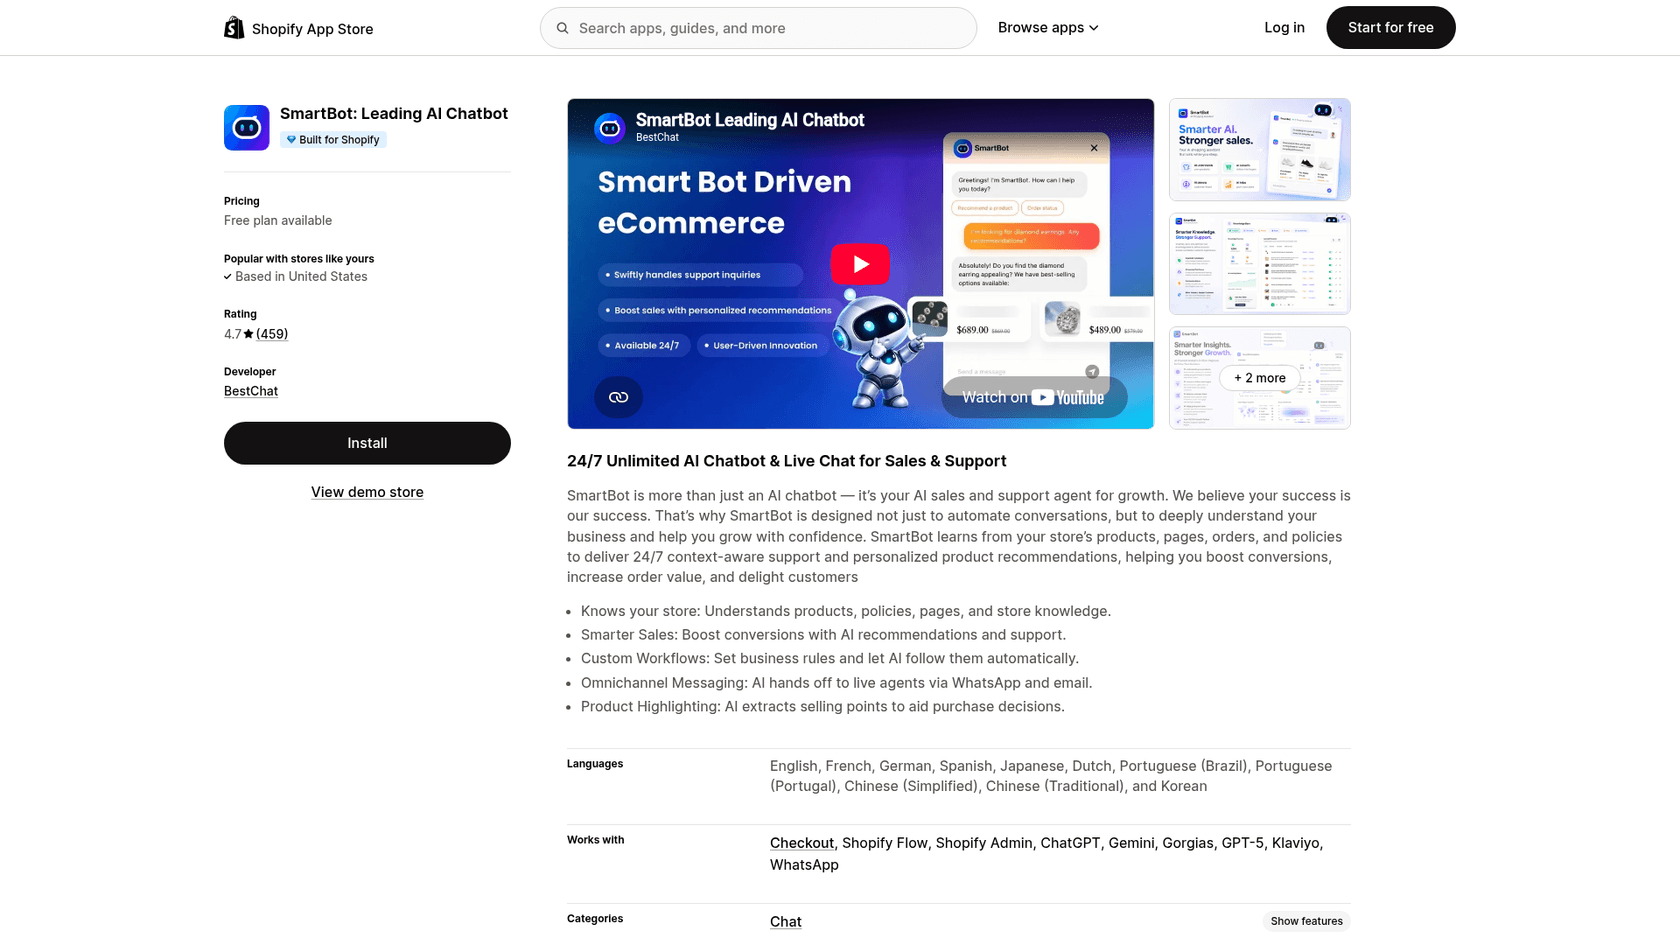Click the search magnifier icon
1680x945 pixels.
pyautogui.click(x=563, y=28)
